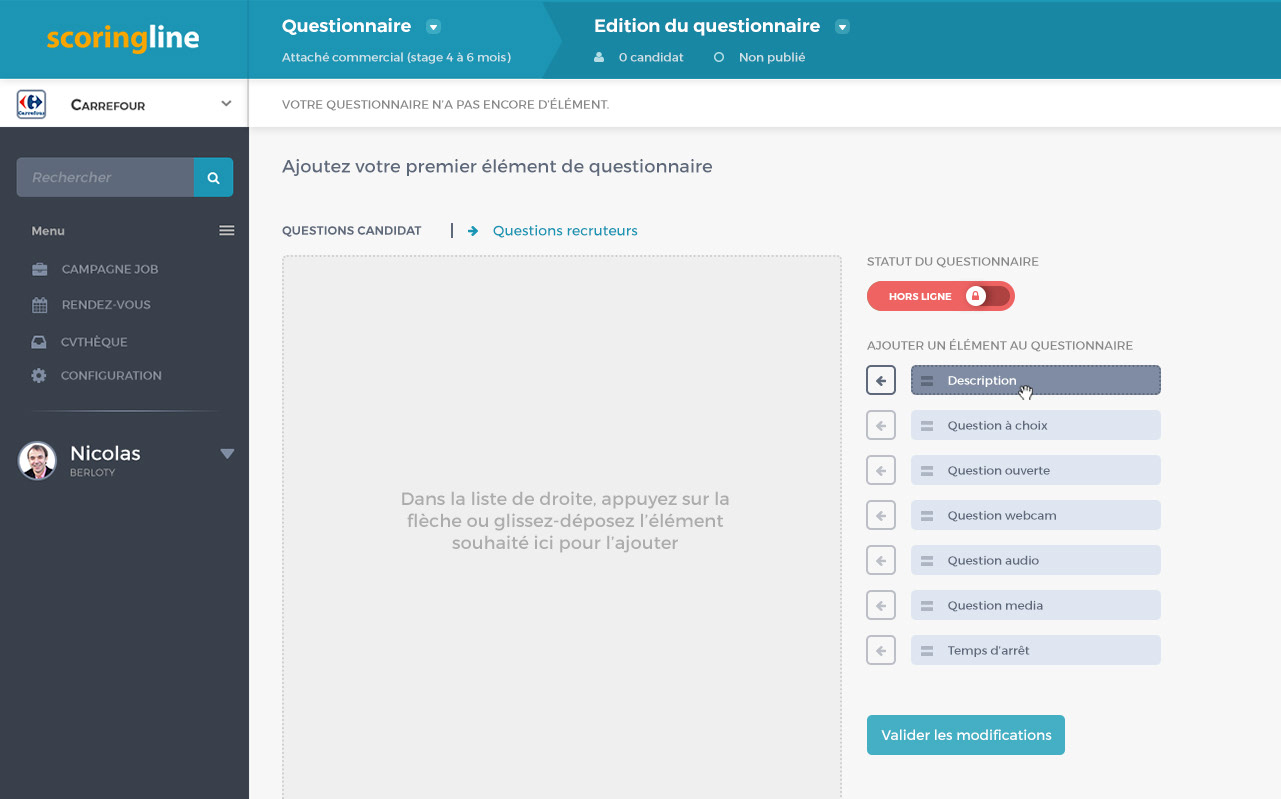Select the Question media element label

tap(995, 606)
